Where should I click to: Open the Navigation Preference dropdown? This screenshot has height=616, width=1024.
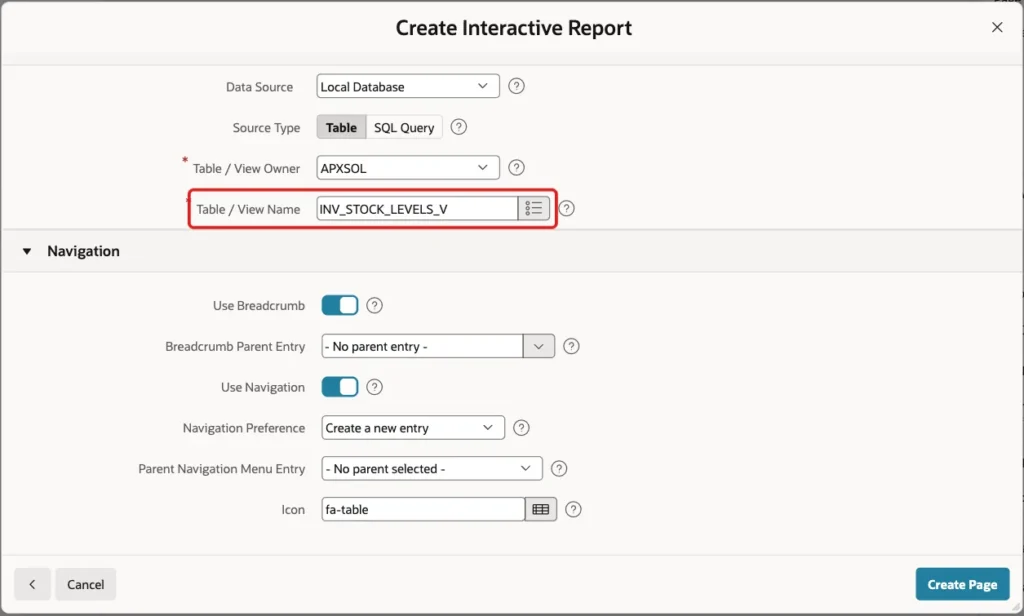413,428
